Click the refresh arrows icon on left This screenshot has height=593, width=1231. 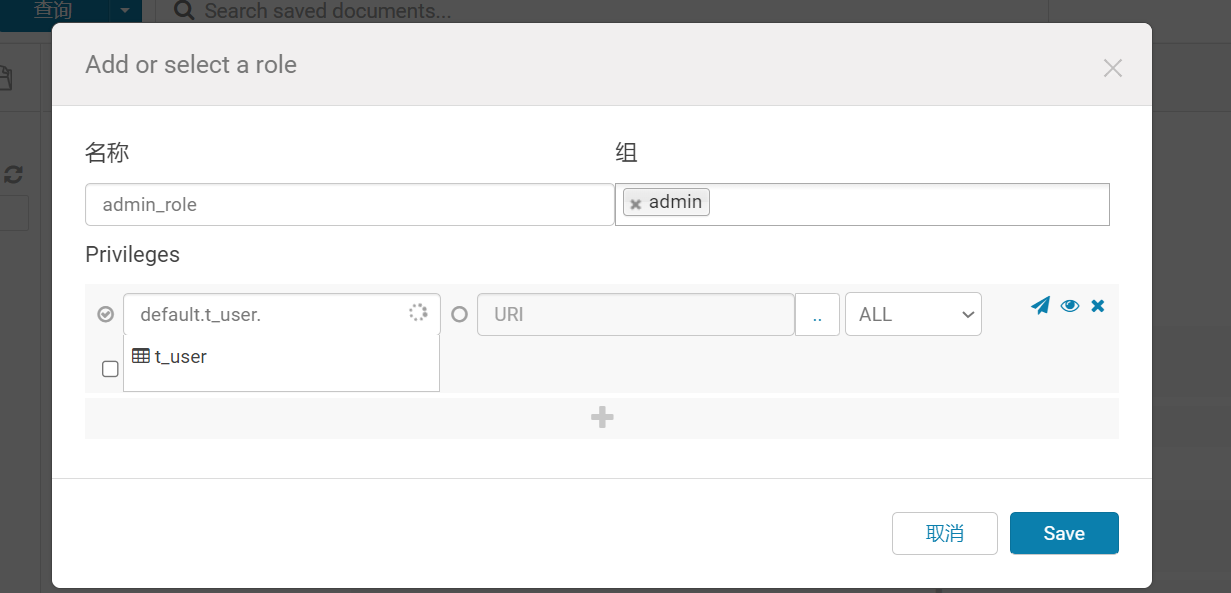click(13, 175)
